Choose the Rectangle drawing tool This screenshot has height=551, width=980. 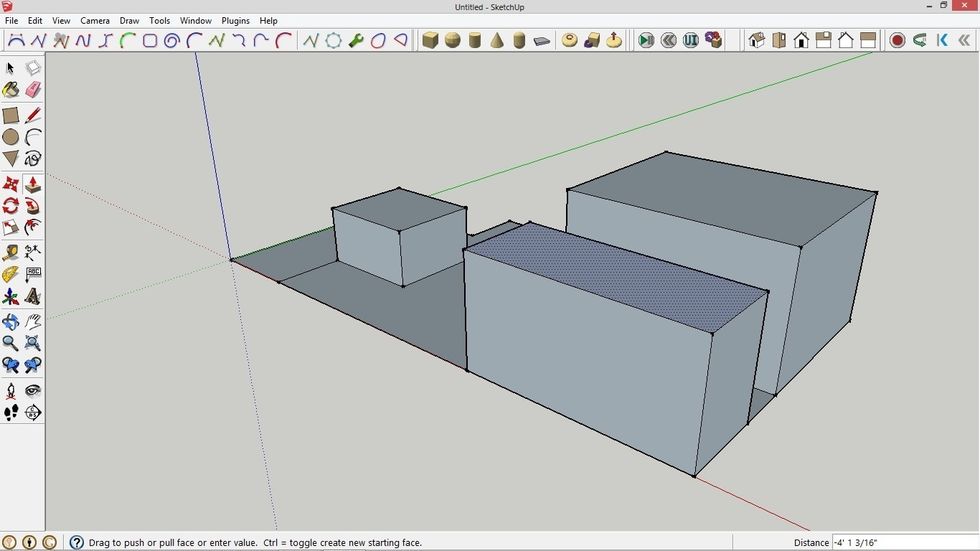click(11, 115)
